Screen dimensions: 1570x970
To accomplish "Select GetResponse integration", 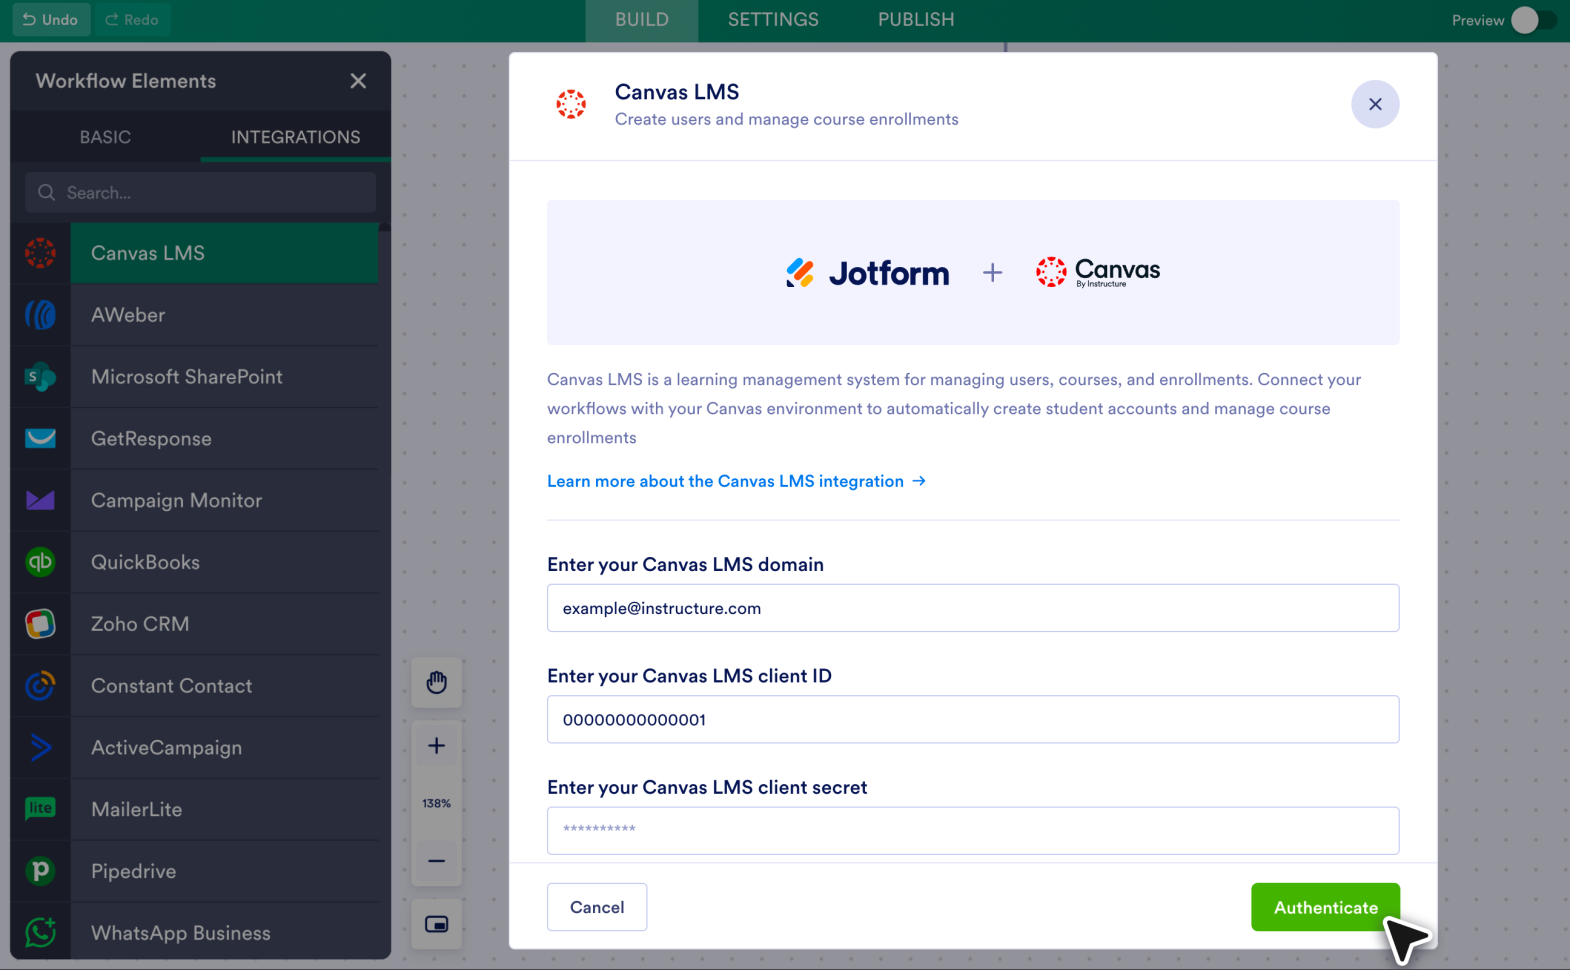I will point(224,438).
